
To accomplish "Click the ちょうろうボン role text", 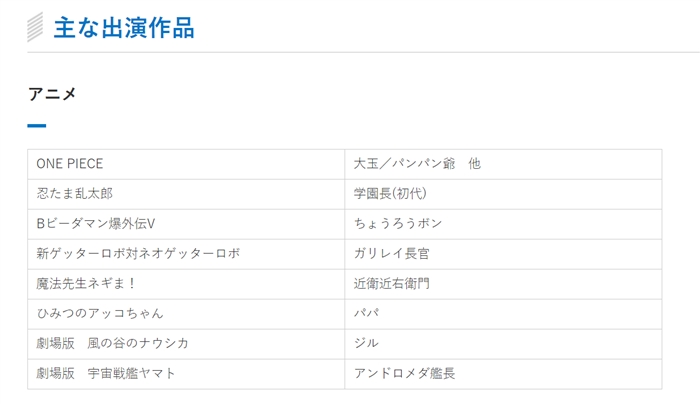I will tap(398, 223).
